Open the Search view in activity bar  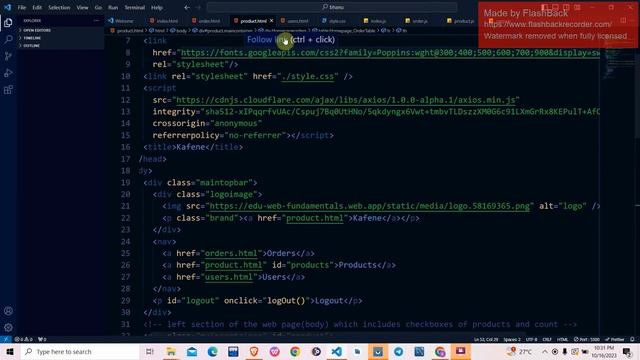[x=8, y=40]
